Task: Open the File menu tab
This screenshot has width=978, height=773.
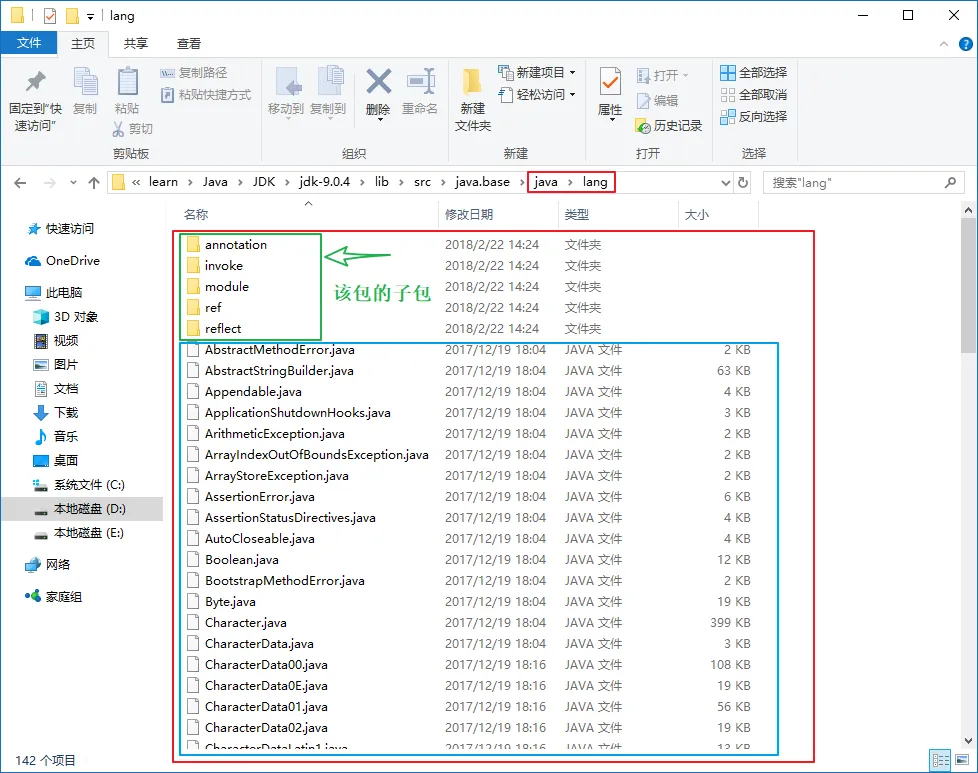Action: 29,44
